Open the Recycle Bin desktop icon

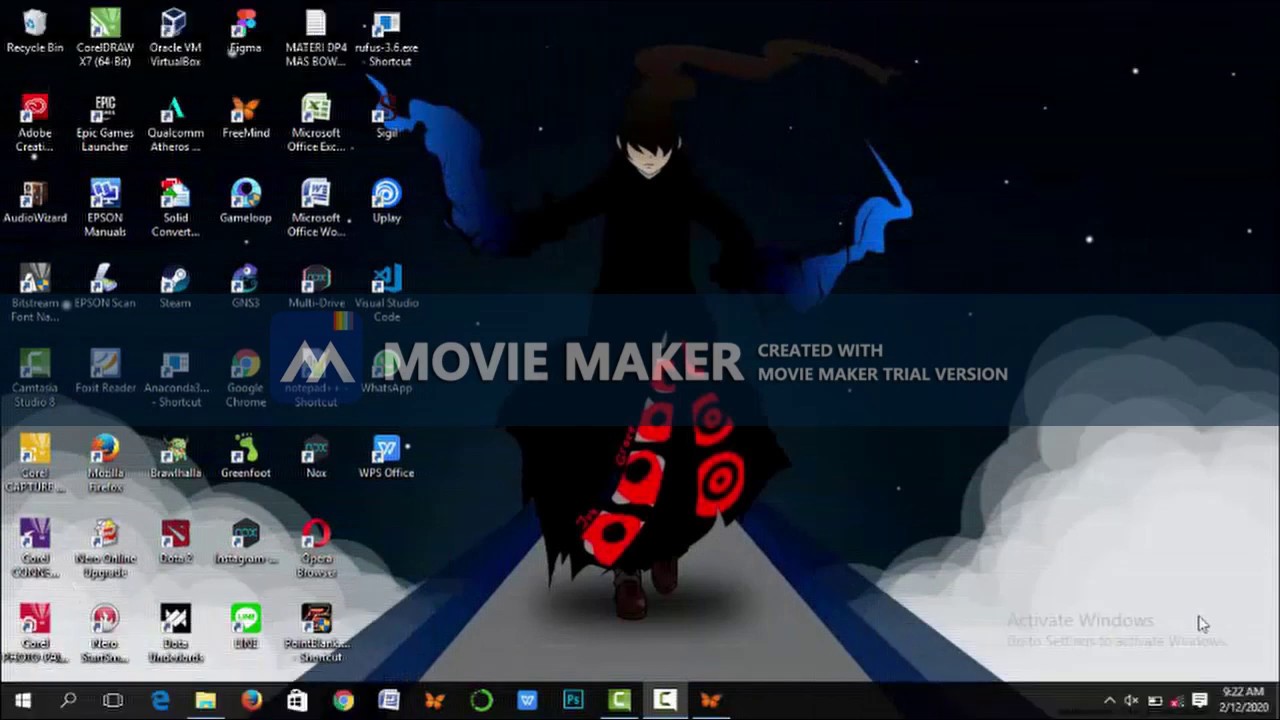[34, 32]
